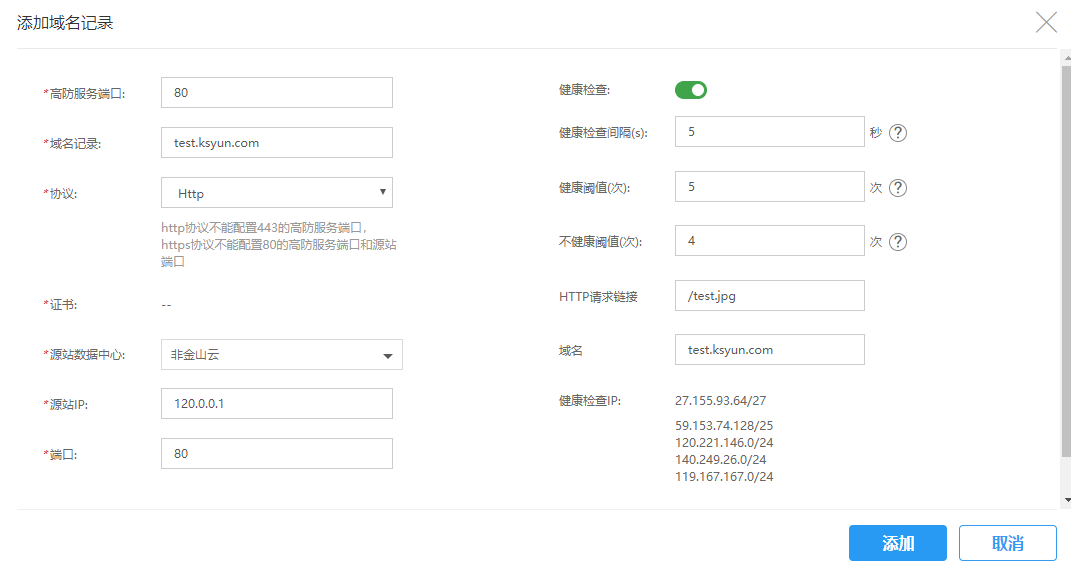This screenshot has width=1071, height=571.
Task: Click the 高防服务端口 input field
Action: point(276,93)
